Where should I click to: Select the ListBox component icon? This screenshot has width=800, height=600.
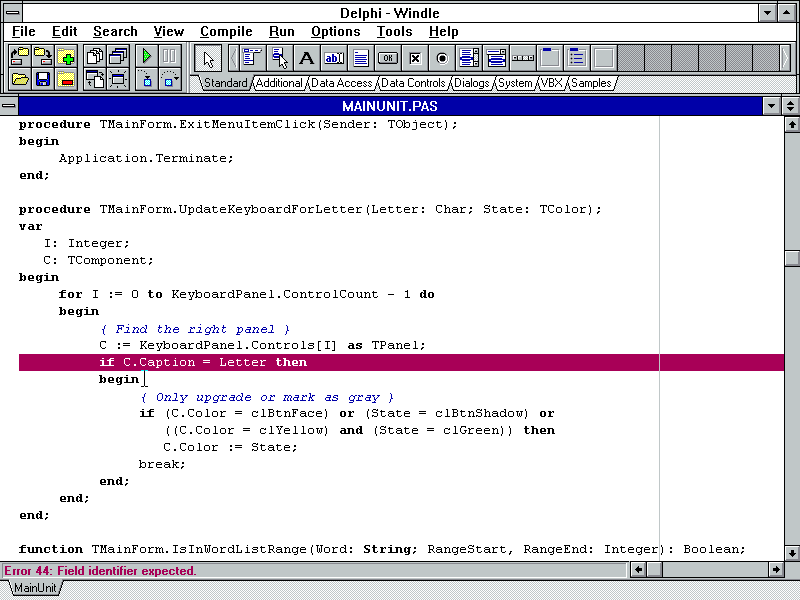pos(469,58)
